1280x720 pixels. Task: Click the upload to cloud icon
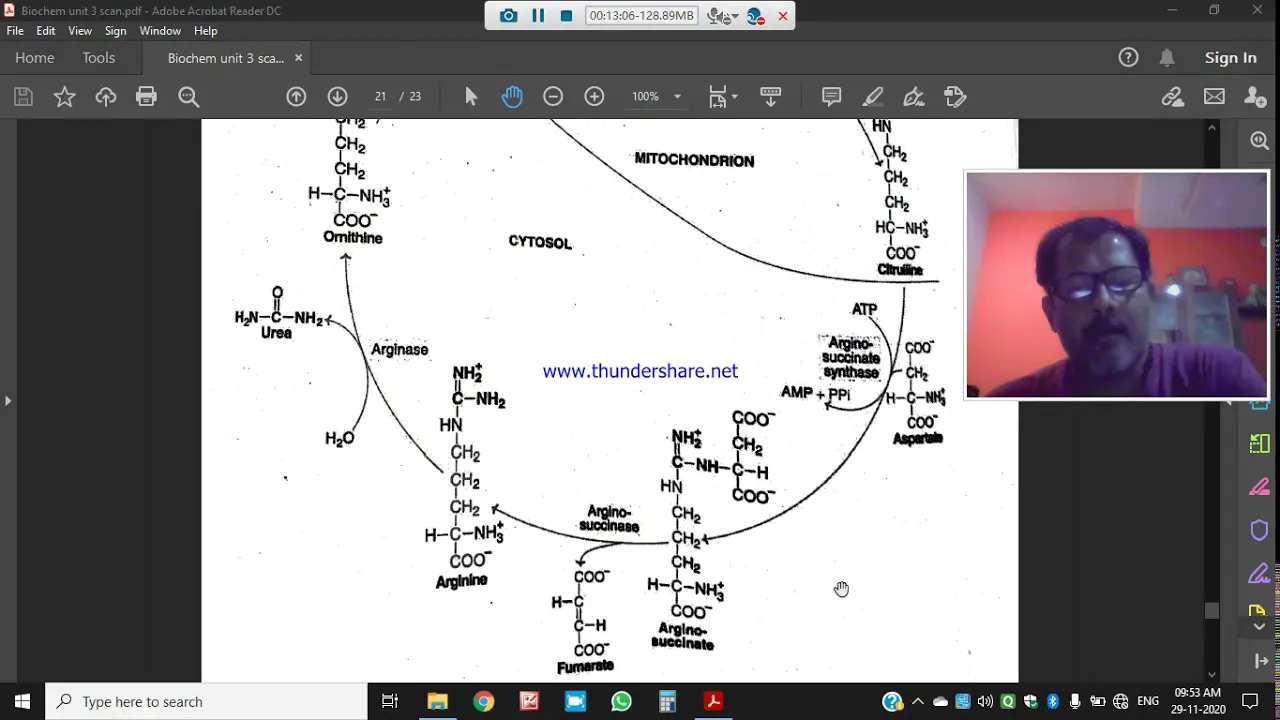(x=106, y=97)
